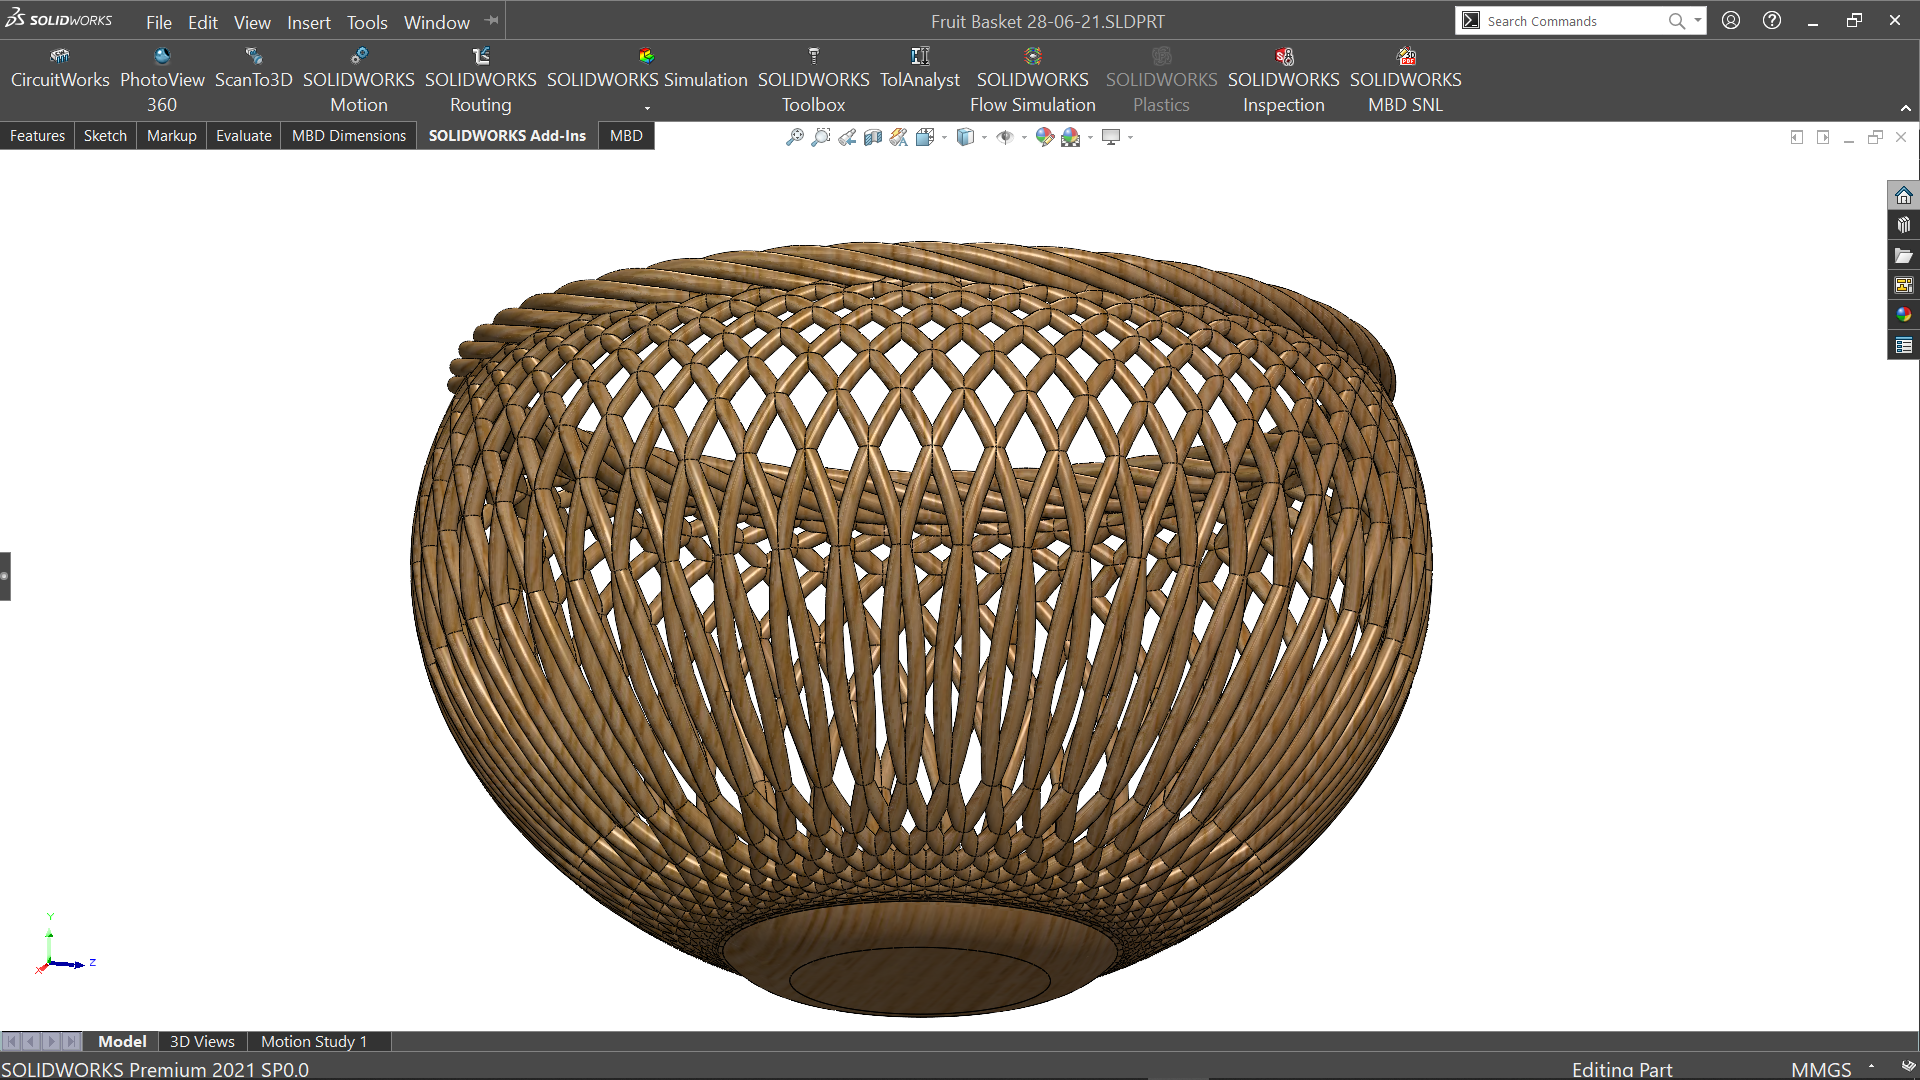Select the Zoom to Area tool
1920x1080 pixels.
820,137
